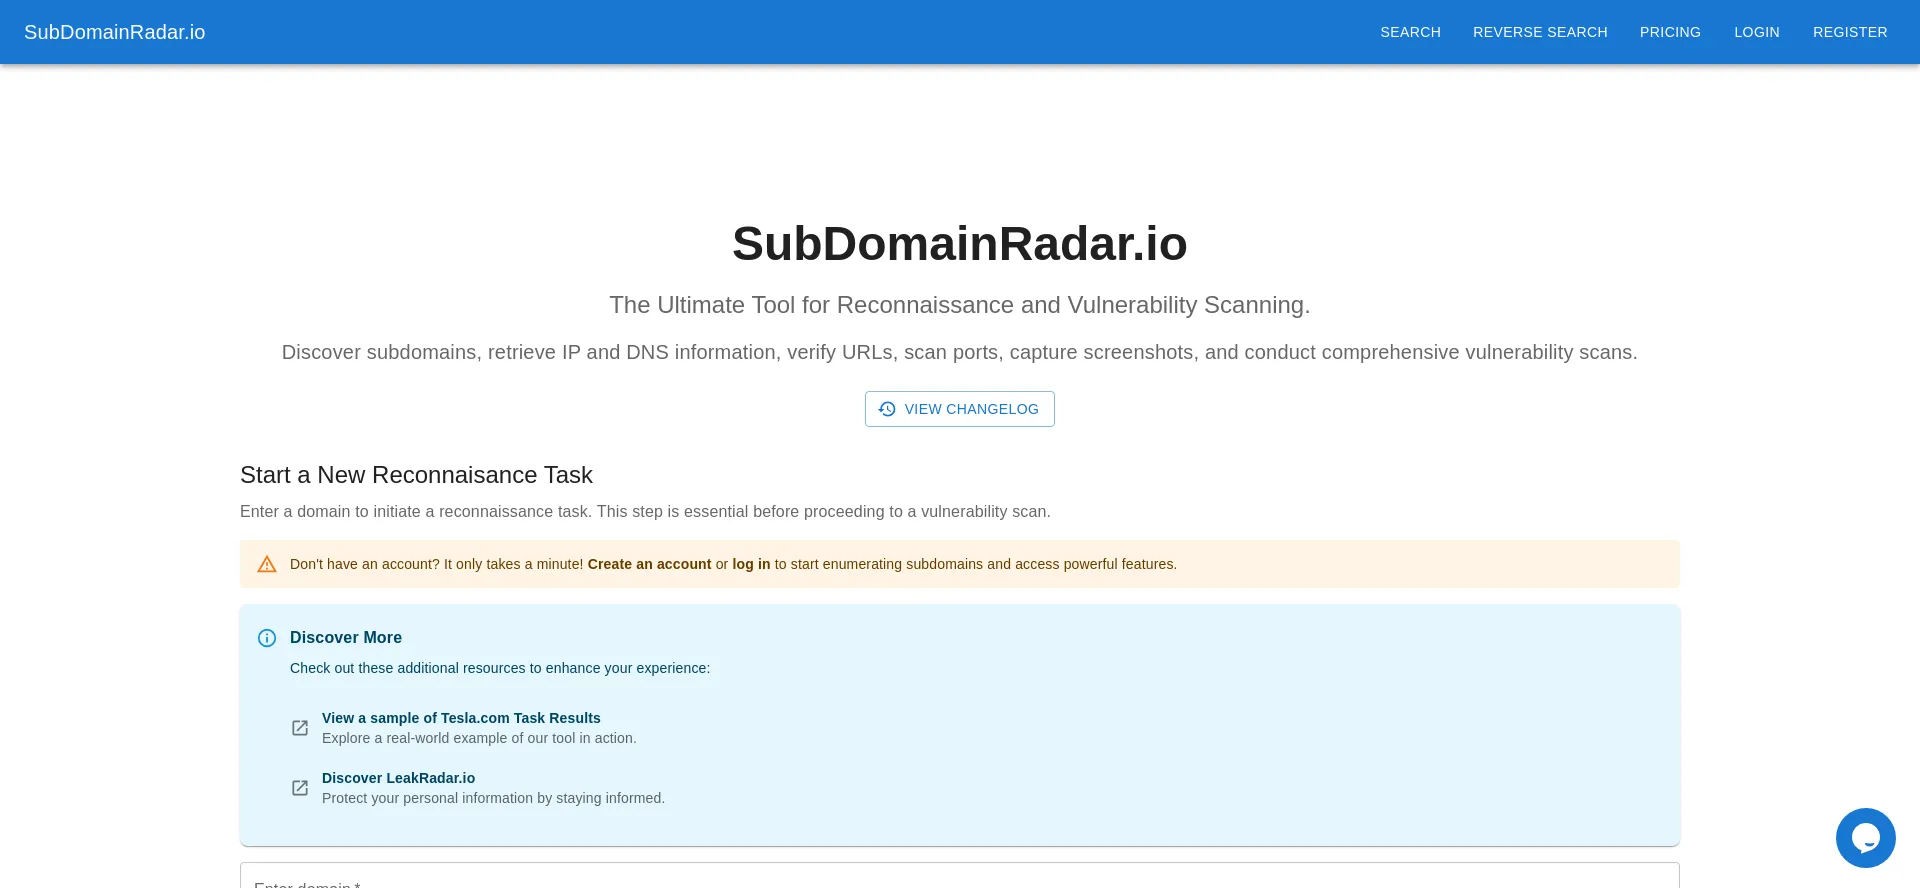Click the external link icon beside Discover LeakRadar.io

[300, 788]
